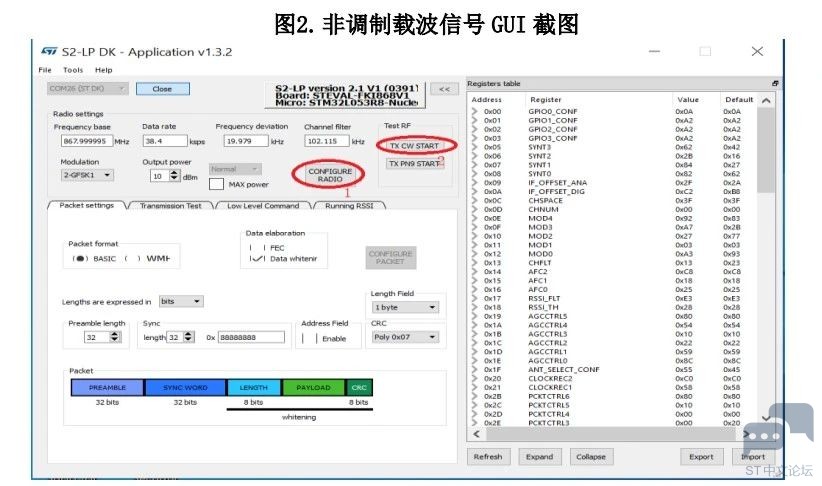Expand register 0x1F ANT_SELECT_CONF row
822x486 pixels.
click(474, 370)
